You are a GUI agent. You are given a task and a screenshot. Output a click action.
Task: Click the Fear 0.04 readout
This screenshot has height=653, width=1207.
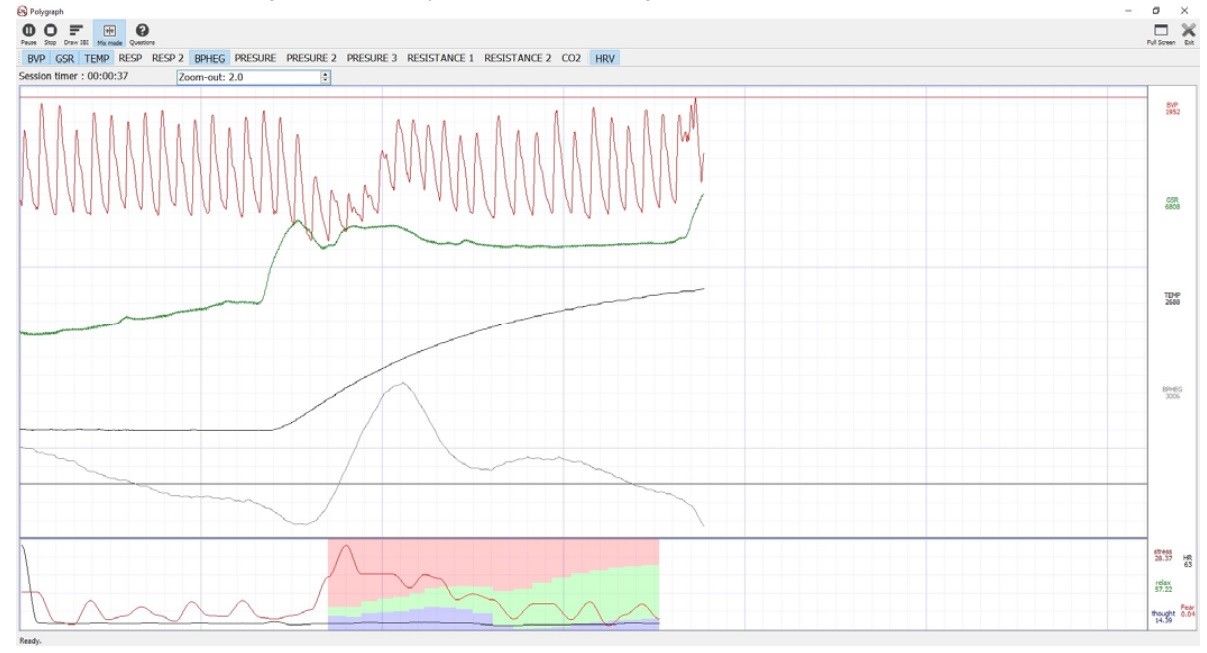click(1188, 610)
